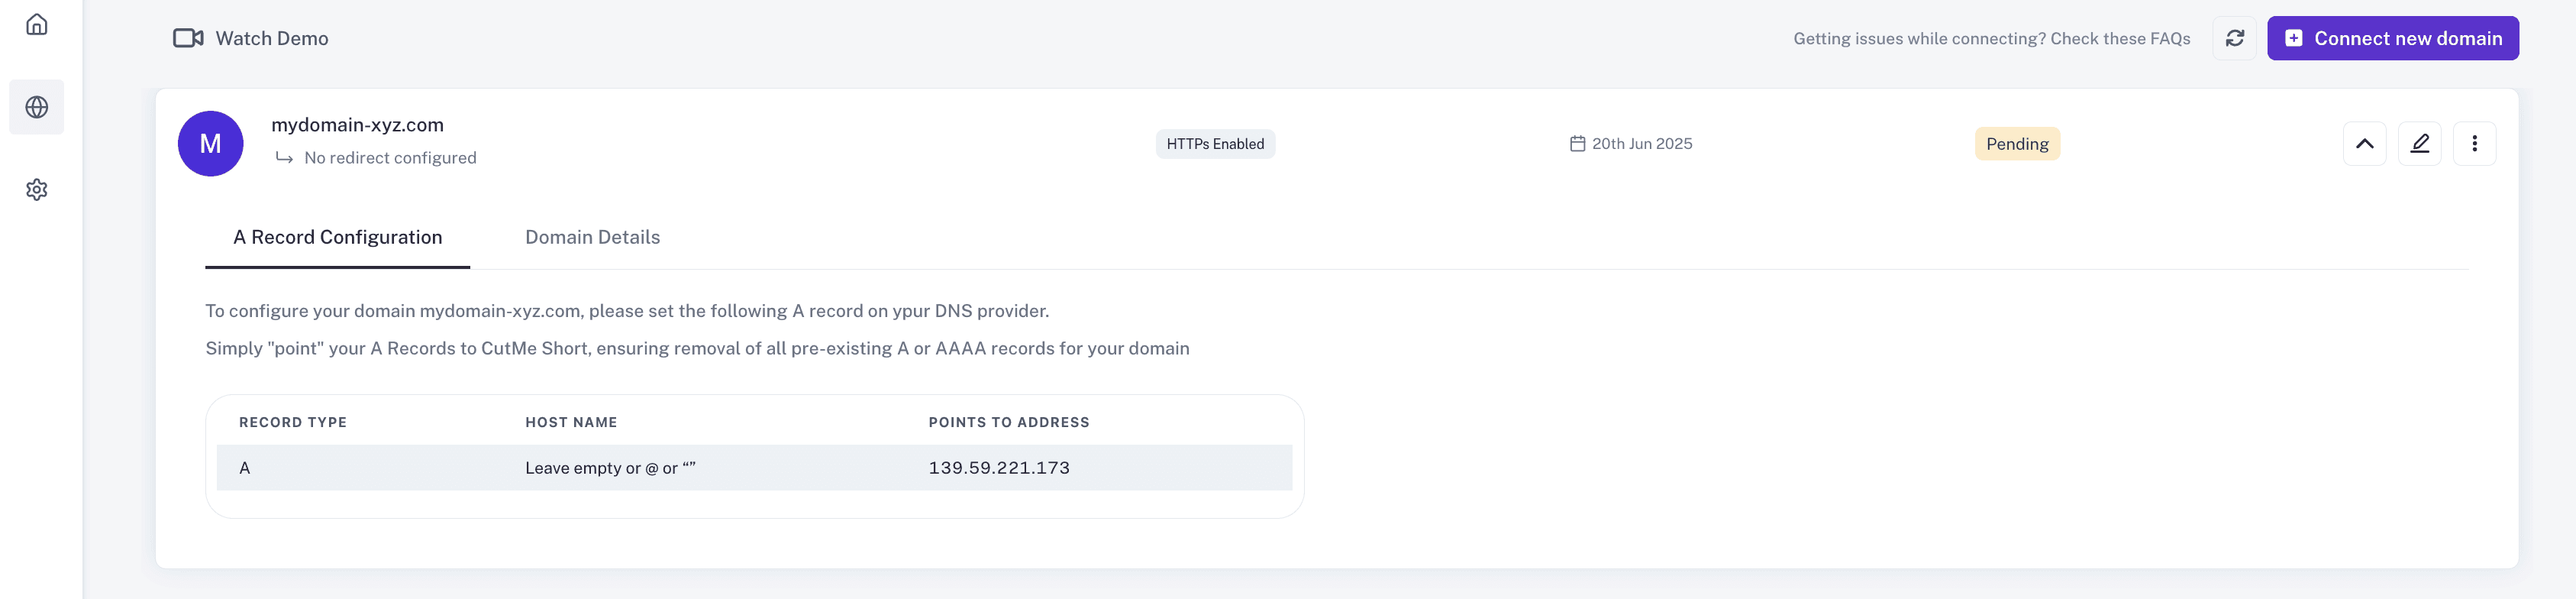Switch to the Domain Details tab
2576x599 pixels.
coord(592,237)
